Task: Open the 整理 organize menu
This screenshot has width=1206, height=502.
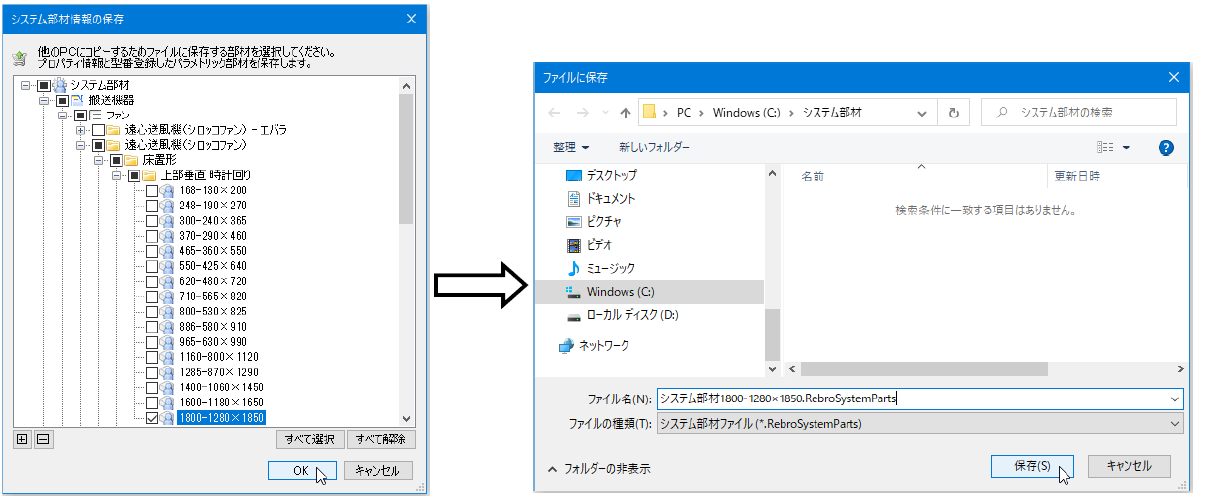Action: (x=571, y=147)
